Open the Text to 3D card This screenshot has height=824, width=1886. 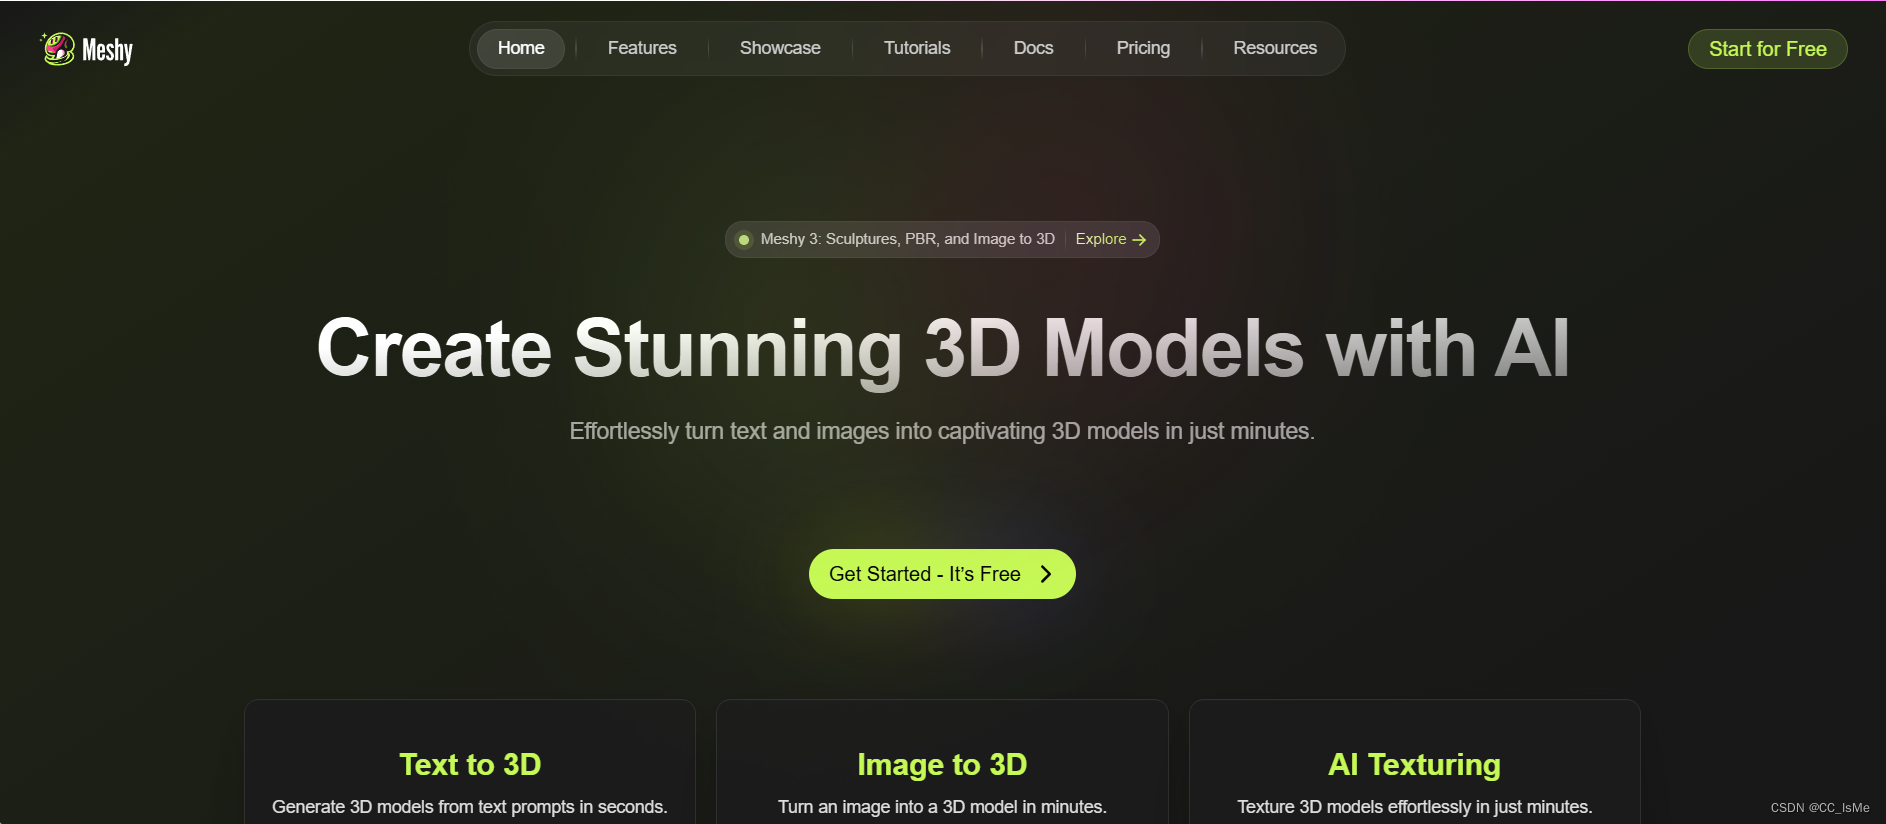(470, 762)
